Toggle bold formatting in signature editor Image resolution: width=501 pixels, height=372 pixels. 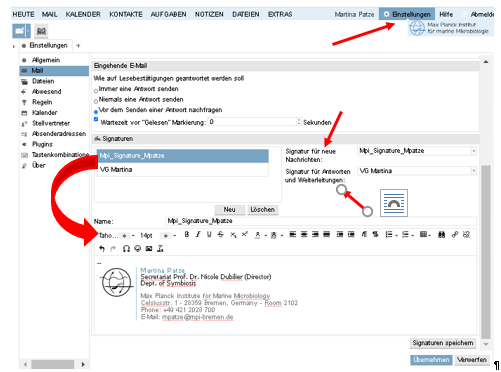[187, 235]
